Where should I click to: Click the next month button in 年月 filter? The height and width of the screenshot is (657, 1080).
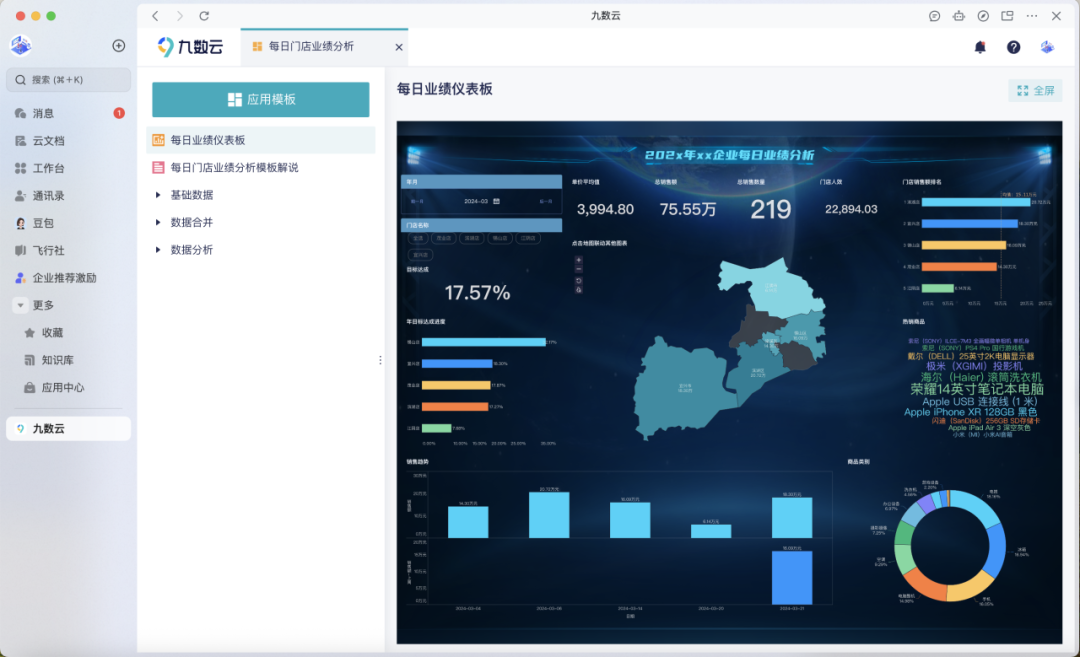coord(546,201)
